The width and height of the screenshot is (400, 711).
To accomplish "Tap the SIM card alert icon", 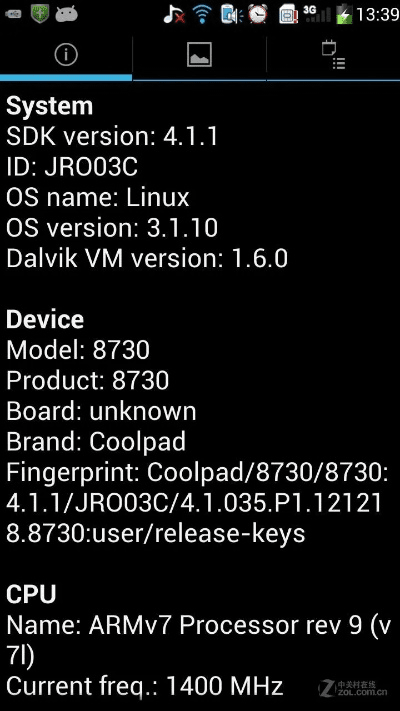I will click(x=288, y=14).
